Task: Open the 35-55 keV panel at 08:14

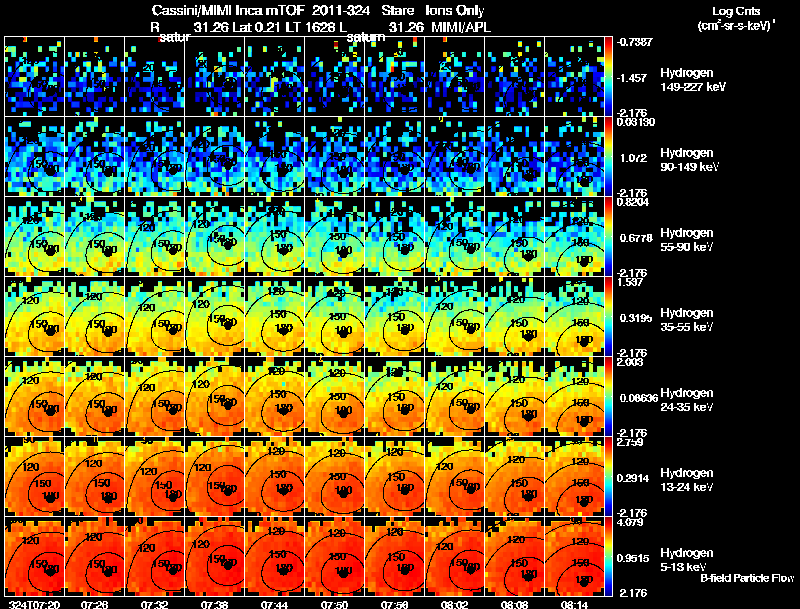Action: pyautogui.click(x=574, y=317)
